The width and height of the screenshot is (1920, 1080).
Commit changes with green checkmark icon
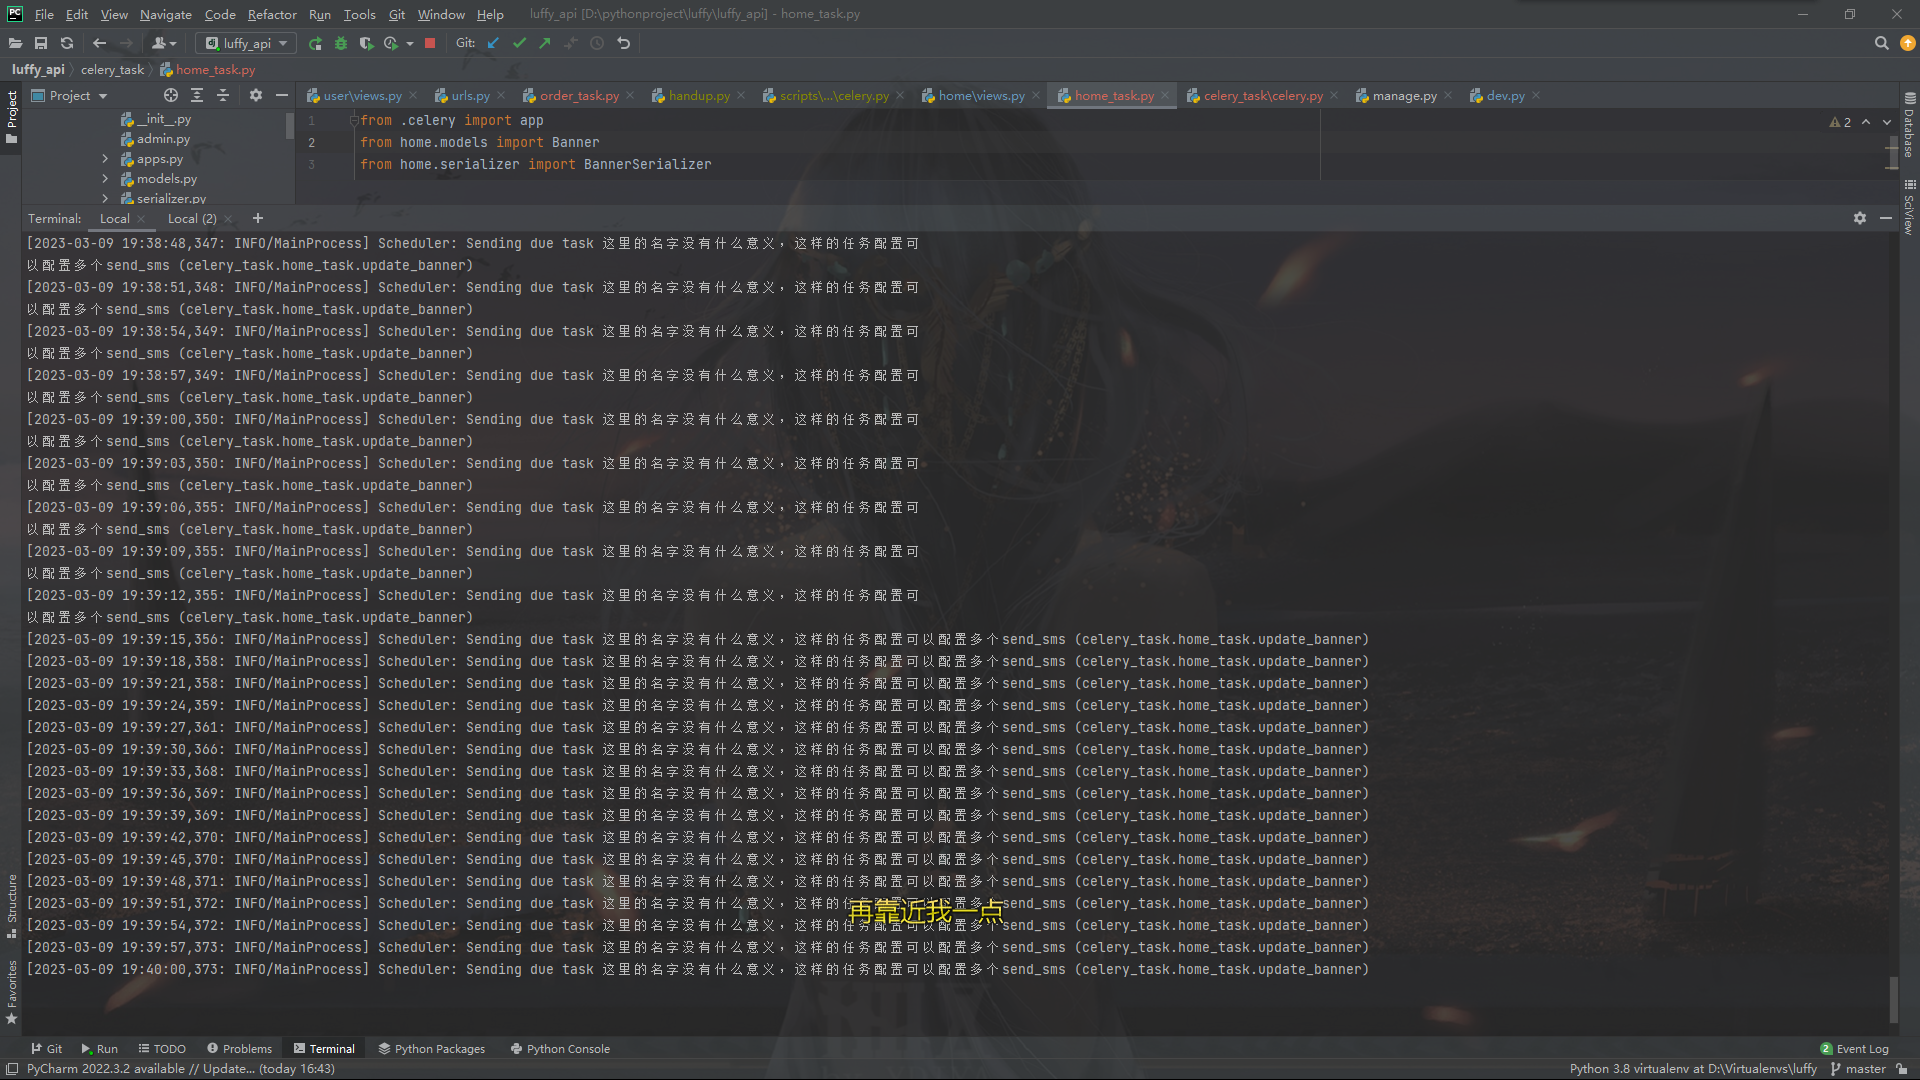pos(519,43)
